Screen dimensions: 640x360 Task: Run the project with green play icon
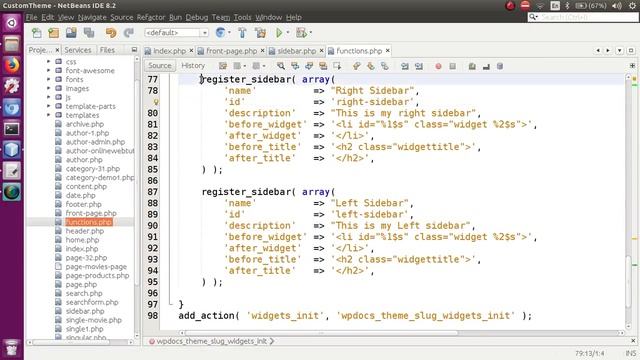pyautogui.click(x=279, y=33)
